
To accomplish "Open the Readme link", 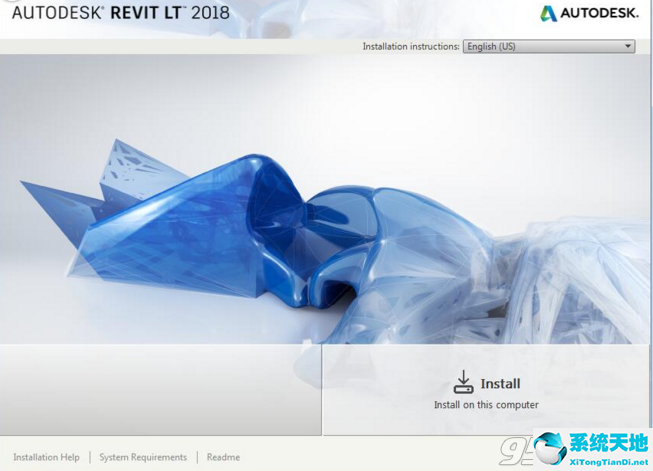I will point(223,457).
